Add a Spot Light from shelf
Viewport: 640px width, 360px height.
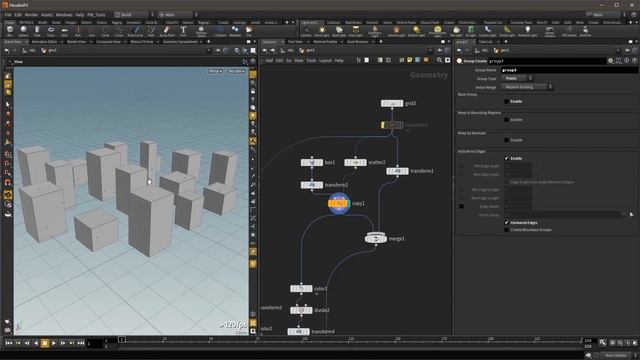[339, 31]
